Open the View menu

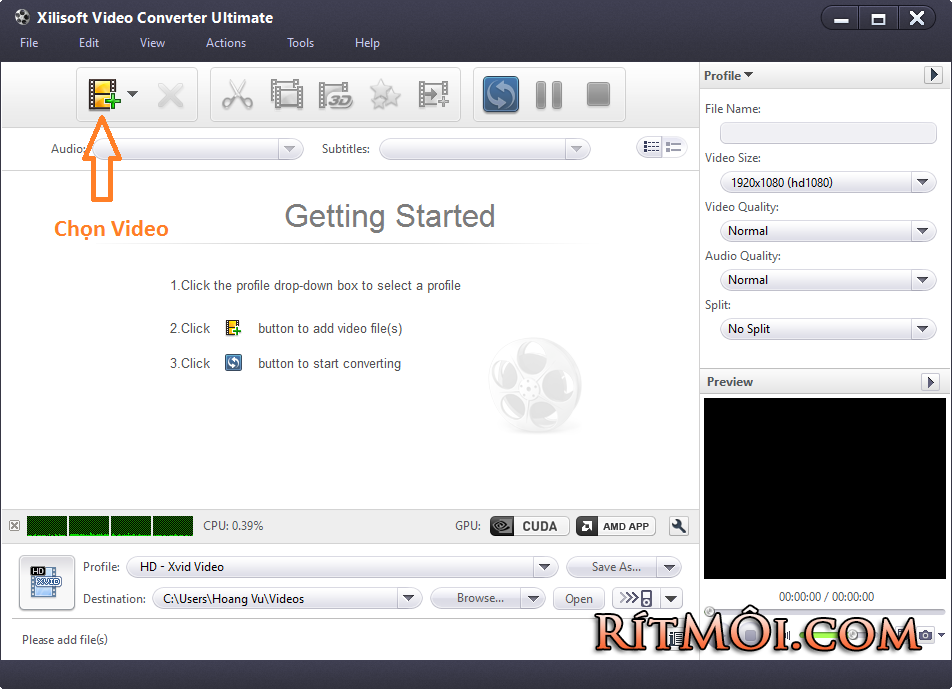[152, 42]
